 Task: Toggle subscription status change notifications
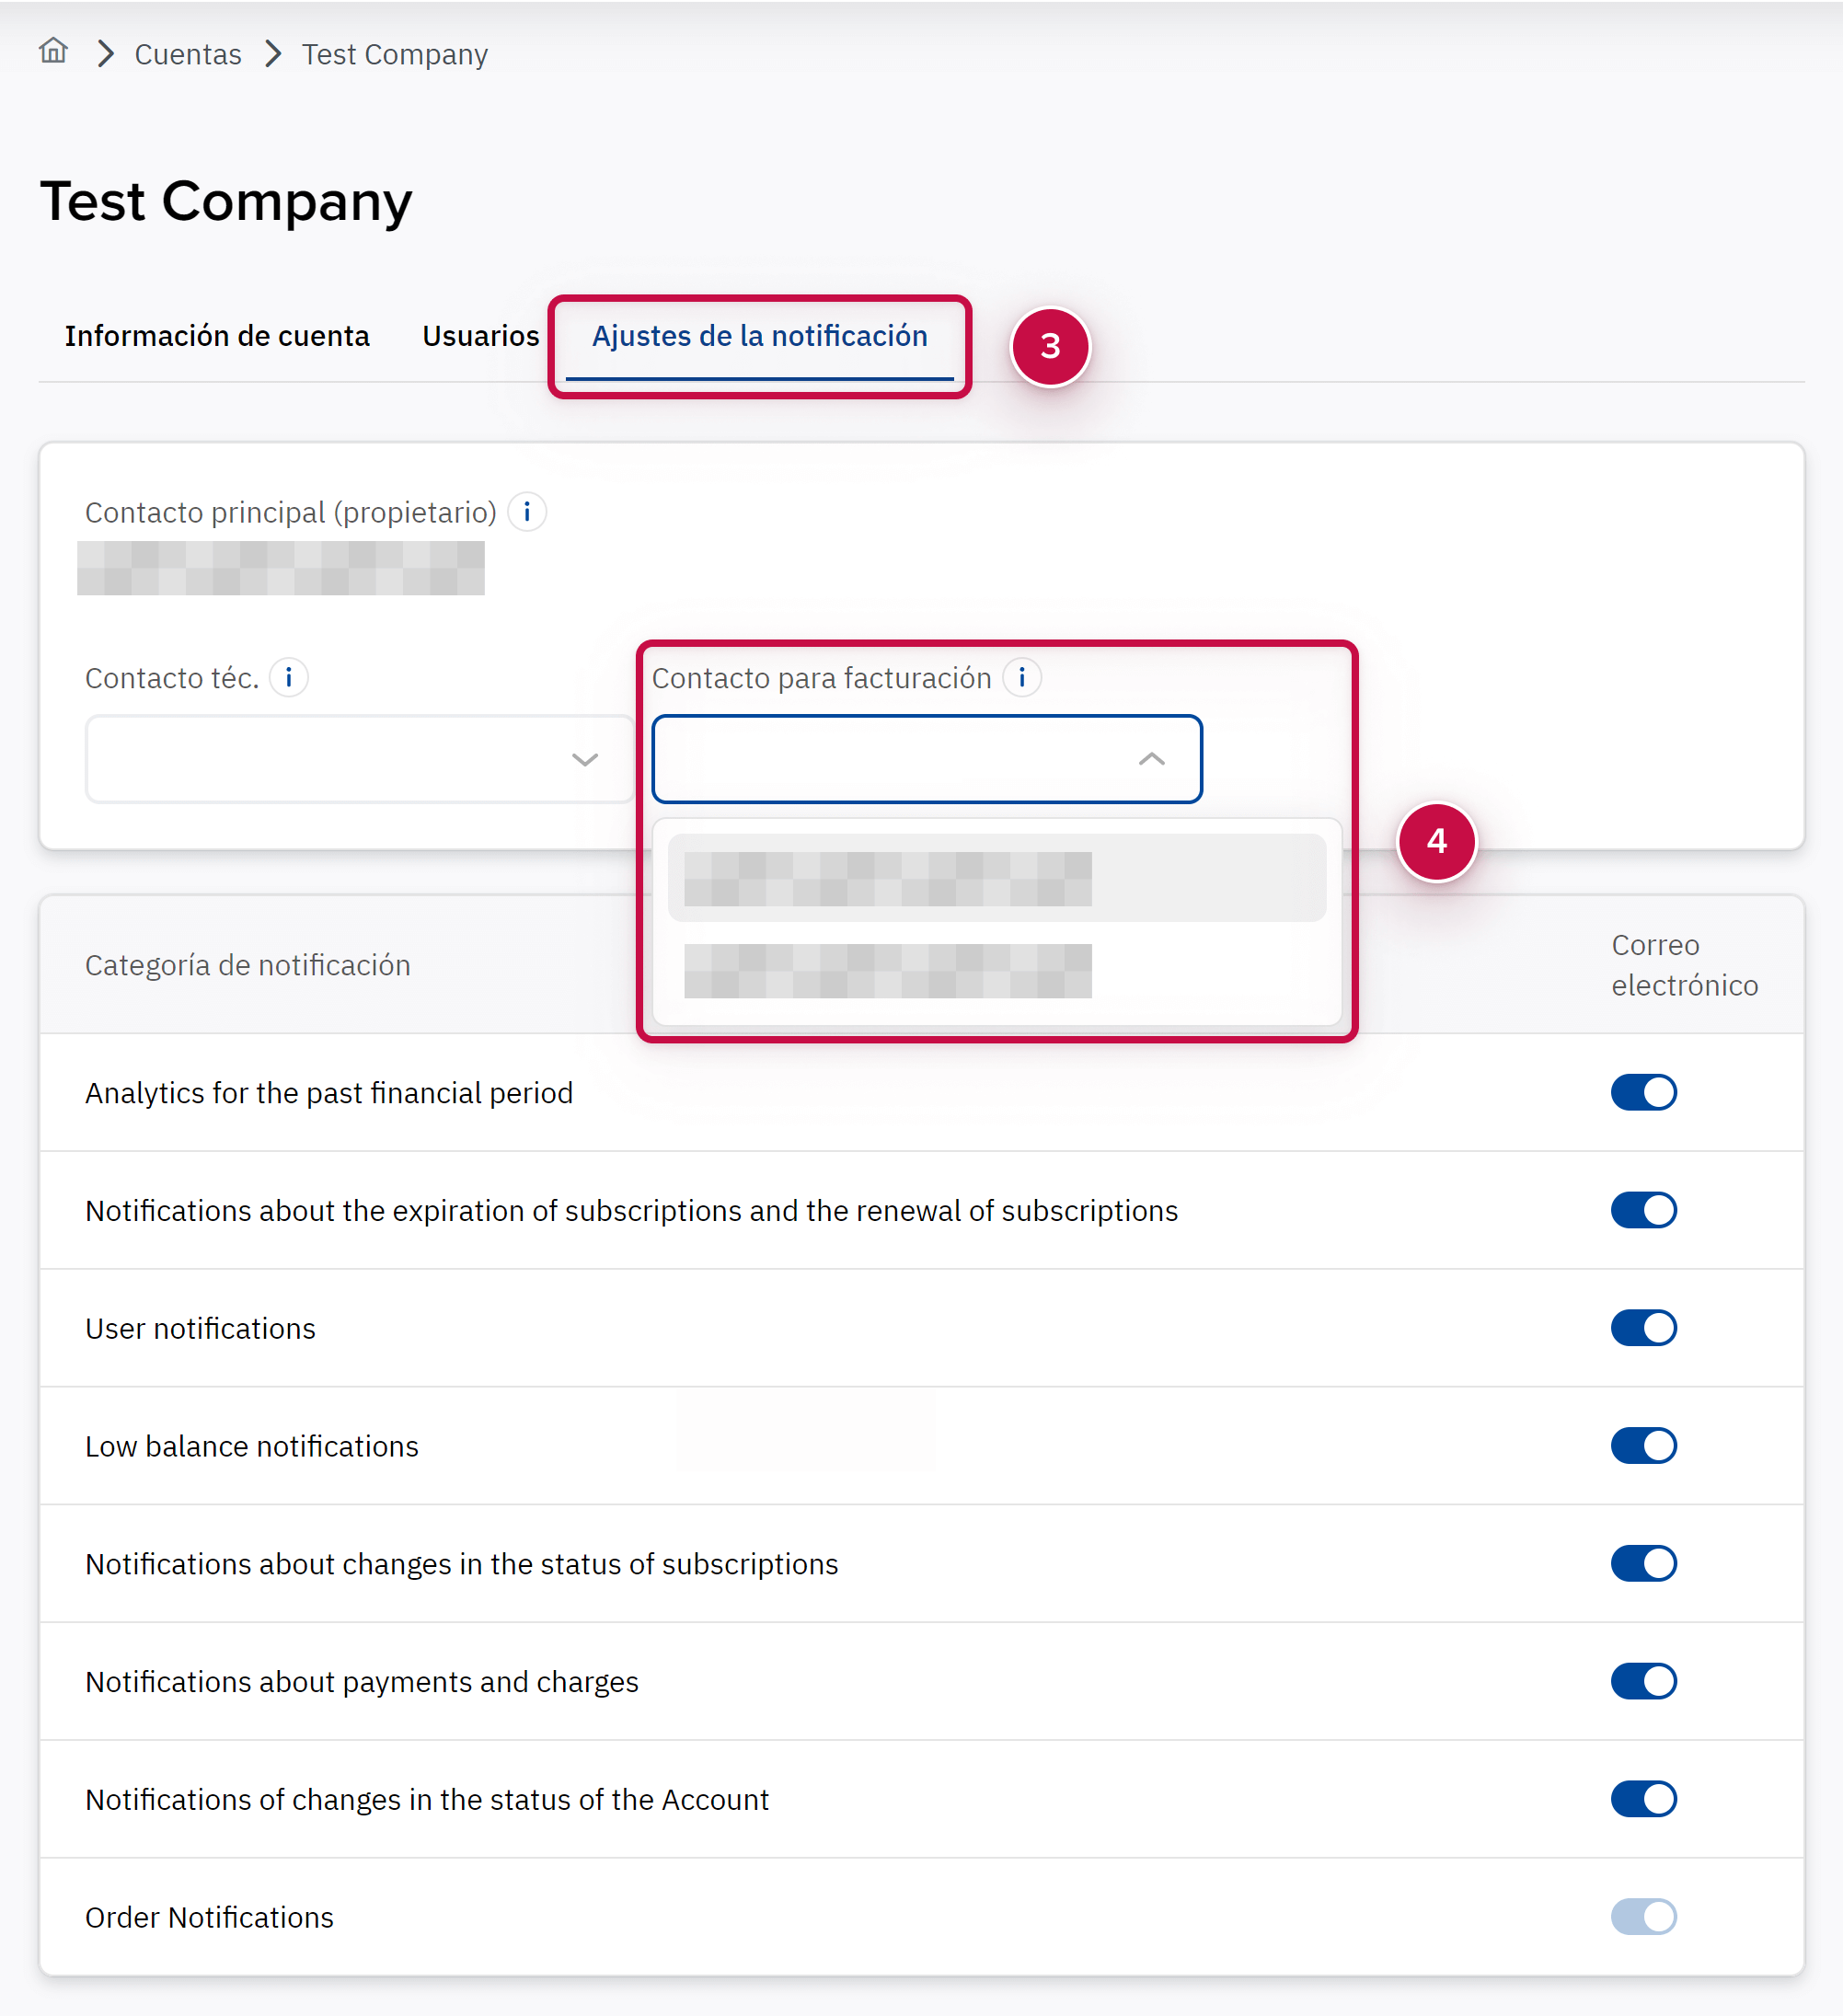1643,1563
